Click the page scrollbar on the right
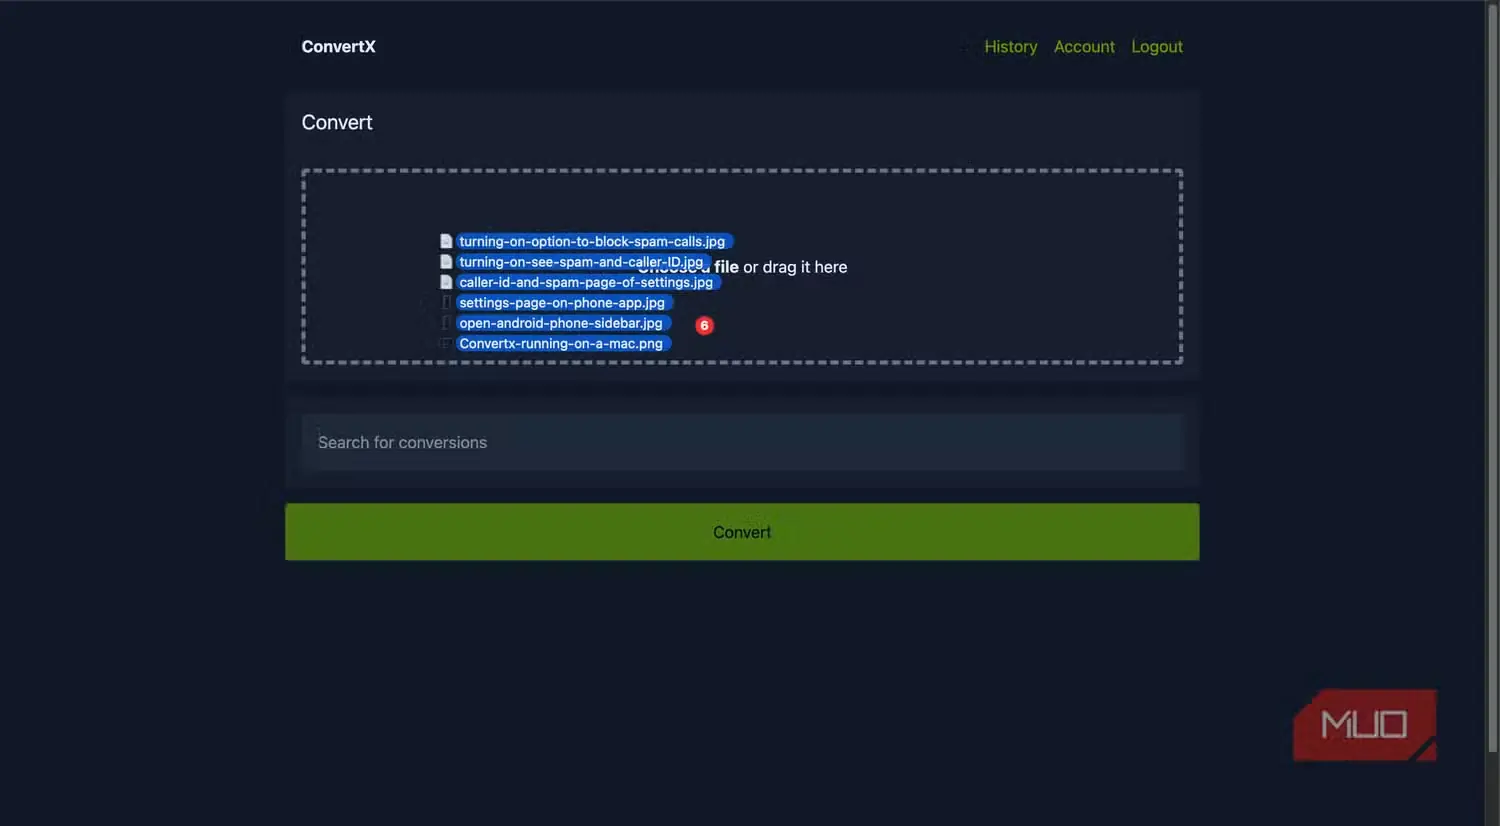Image resolution: width=1500 pixels, height=826 pixels. (x=1492, y=378)
